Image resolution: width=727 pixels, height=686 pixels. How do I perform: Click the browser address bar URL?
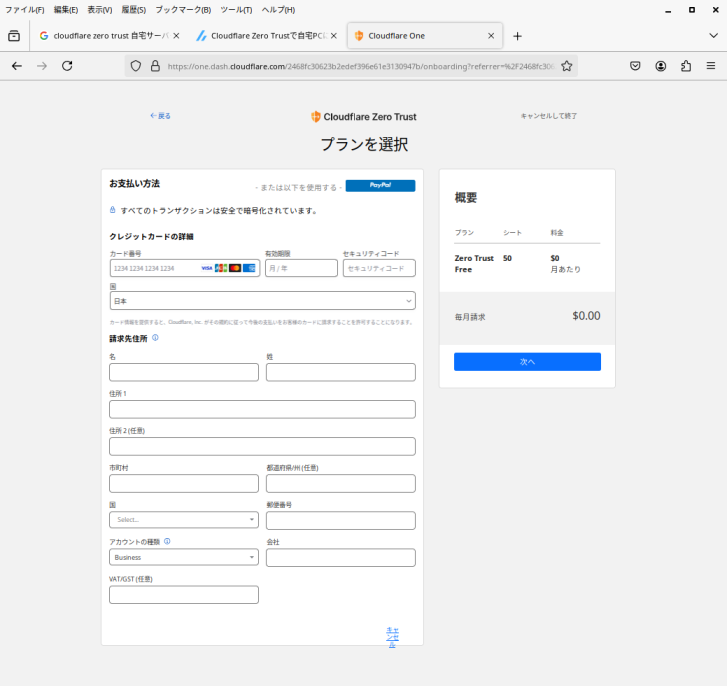(361, 66)
